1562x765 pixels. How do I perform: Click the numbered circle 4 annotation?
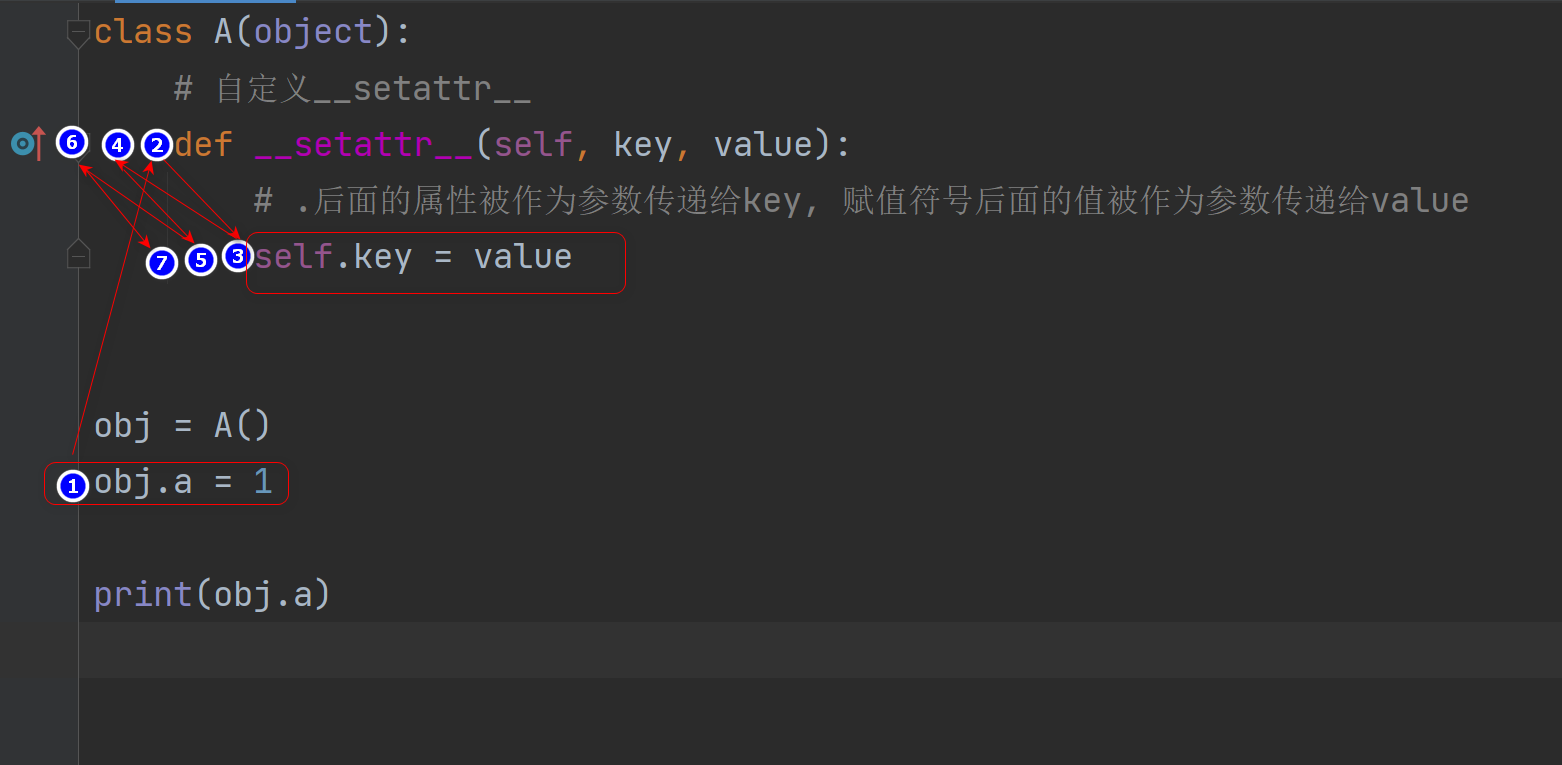pos(118,145)
